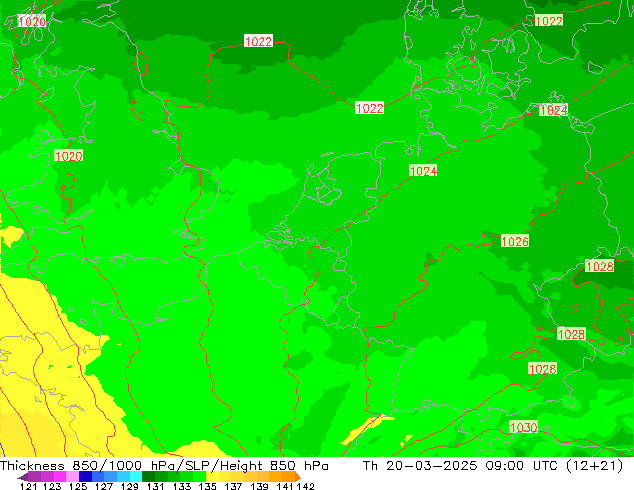Viewport: 634px width, 490px height.
Task: Click the 139 legend value
Action: coord(259,486)
